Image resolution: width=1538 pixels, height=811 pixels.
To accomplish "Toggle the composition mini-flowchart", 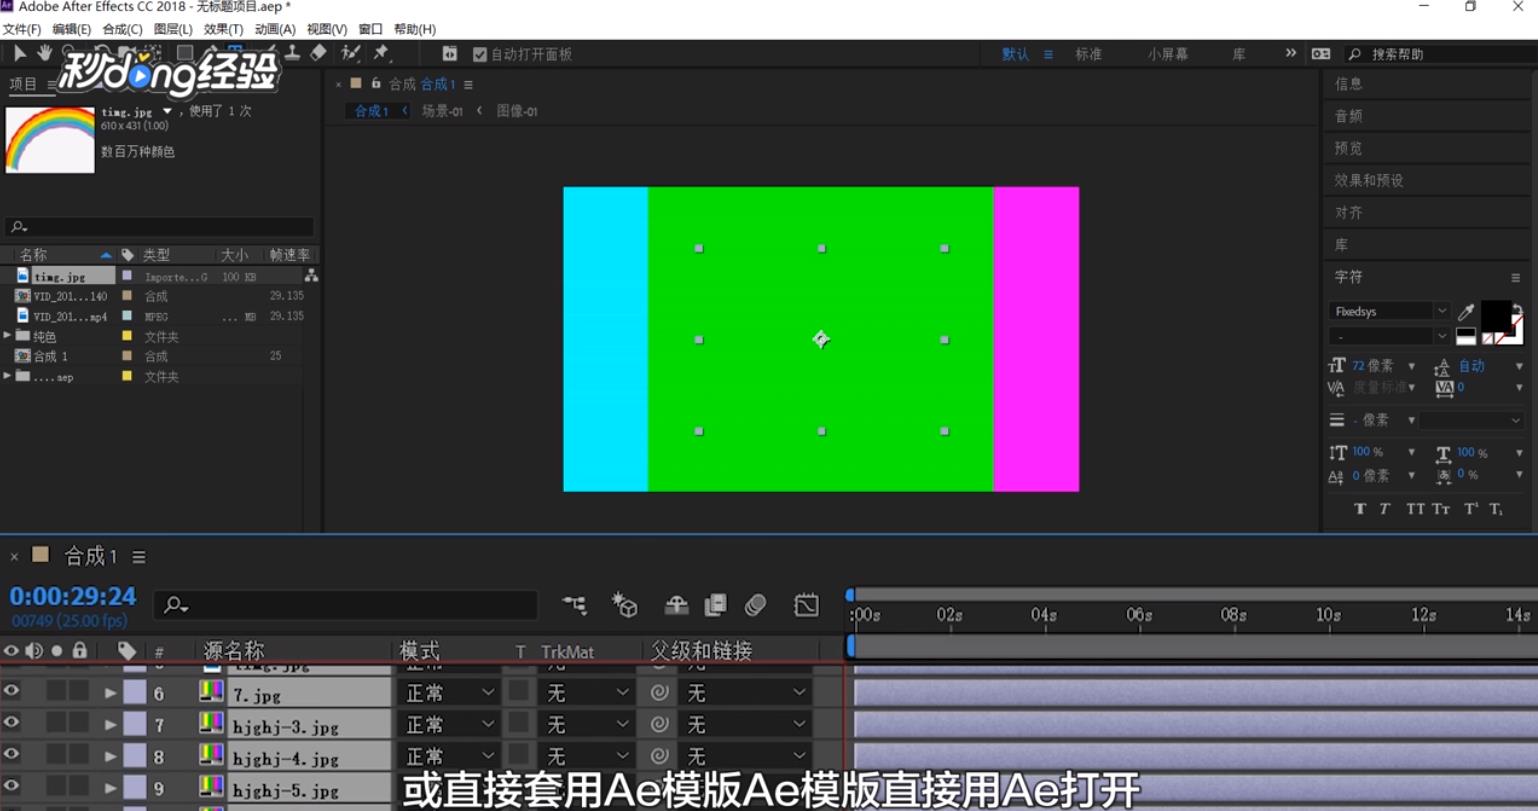I will tap(573, 605).
